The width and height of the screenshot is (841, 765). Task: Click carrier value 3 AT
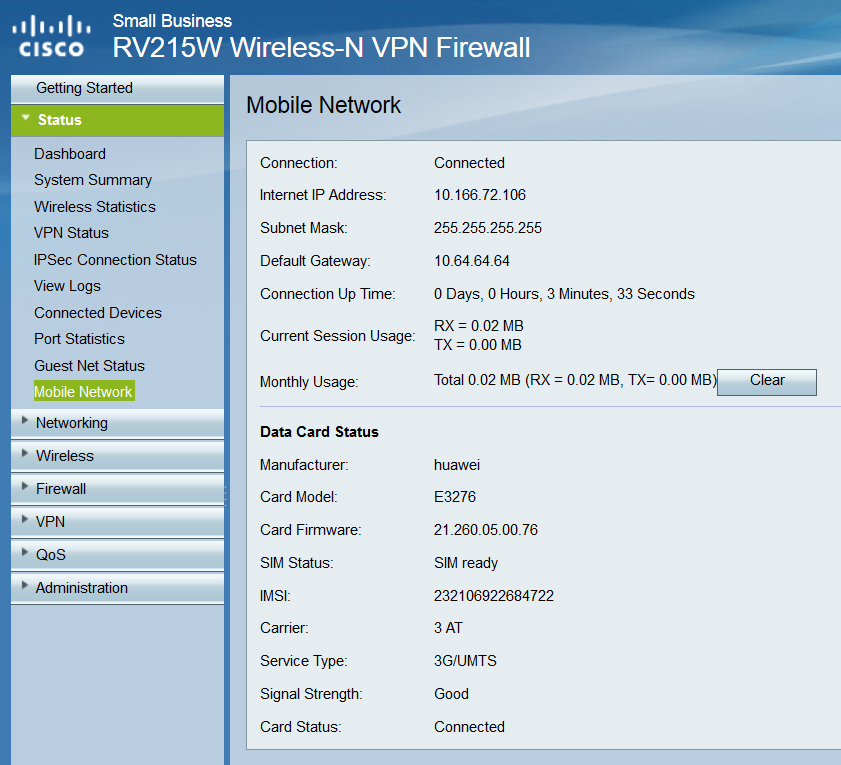(x=448, y=628)
